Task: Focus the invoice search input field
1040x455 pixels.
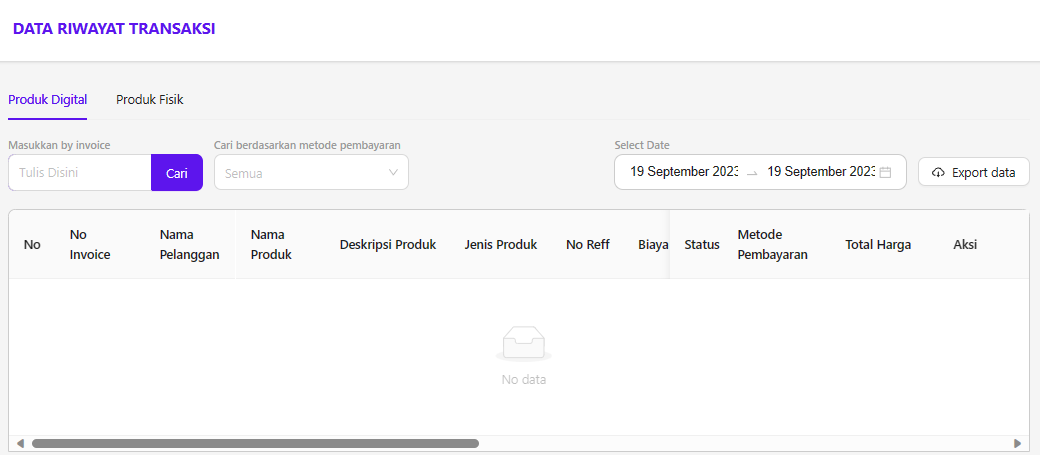Action: tap(80, 173)
